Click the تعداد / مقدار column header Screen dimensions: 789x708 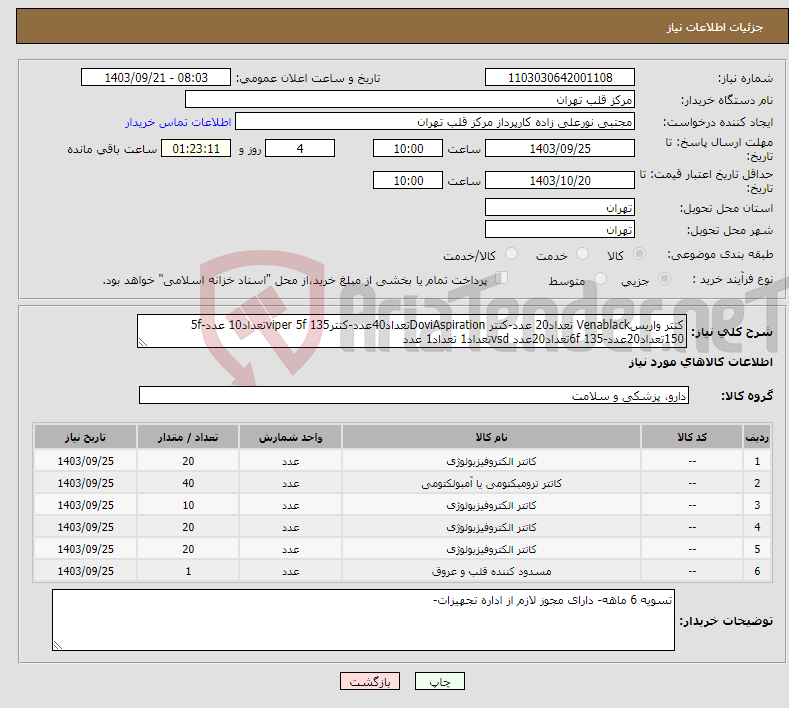click(188, 437)
